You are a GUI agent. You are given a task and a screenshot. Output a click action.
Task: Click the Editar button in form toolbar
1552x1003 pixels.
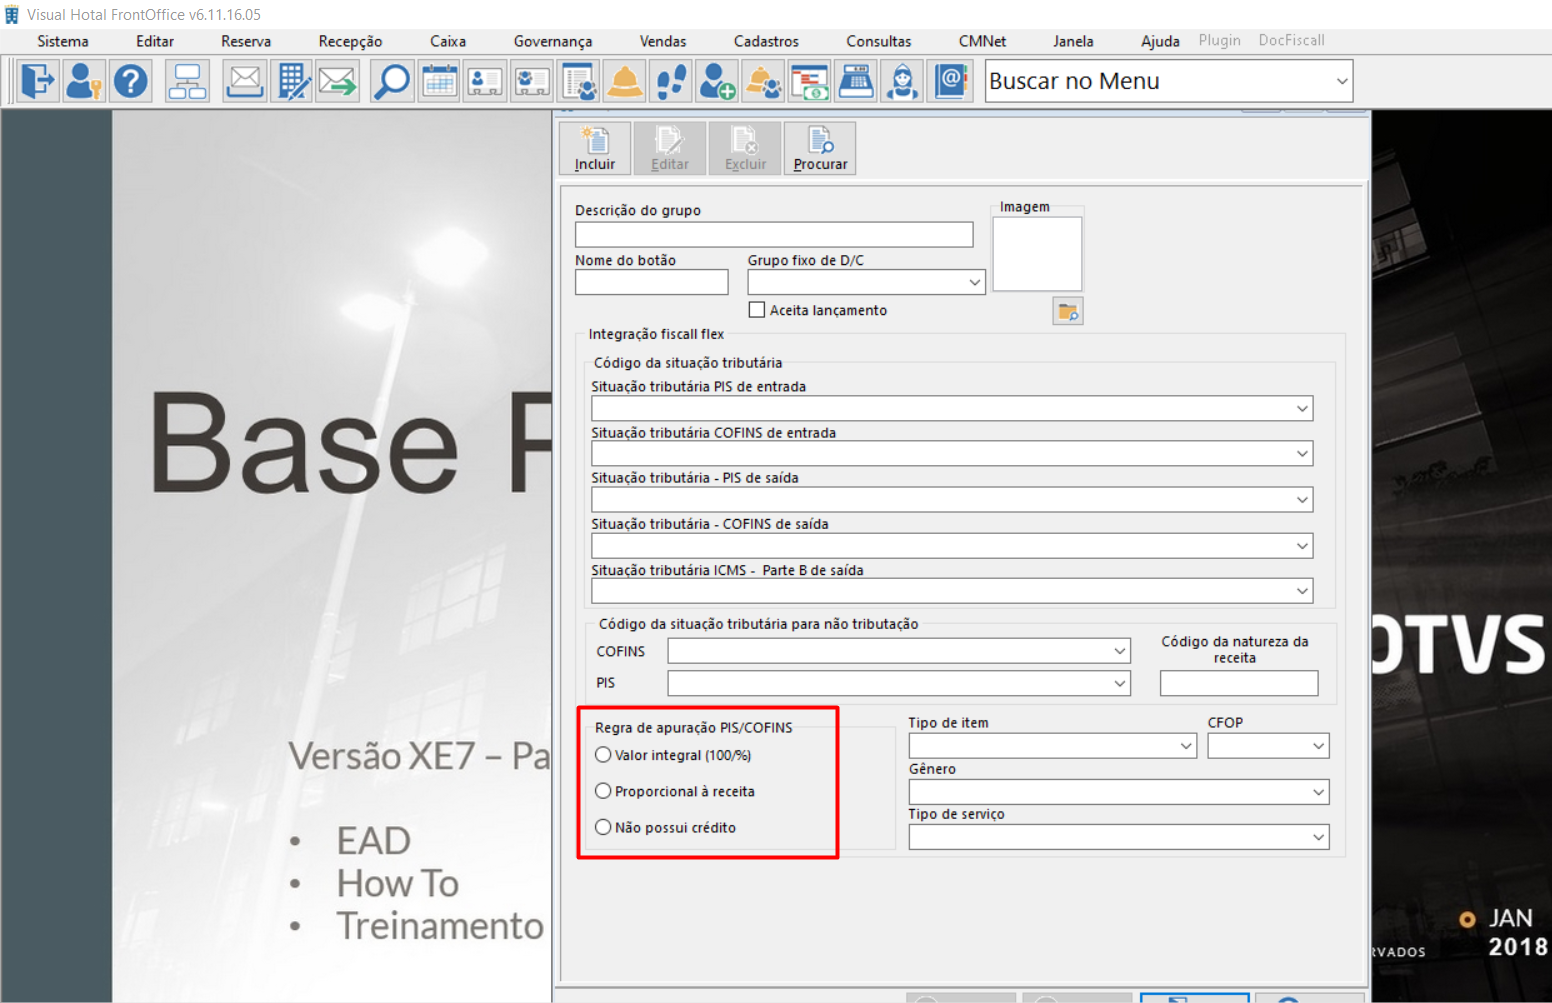click(x=670, y=149)
